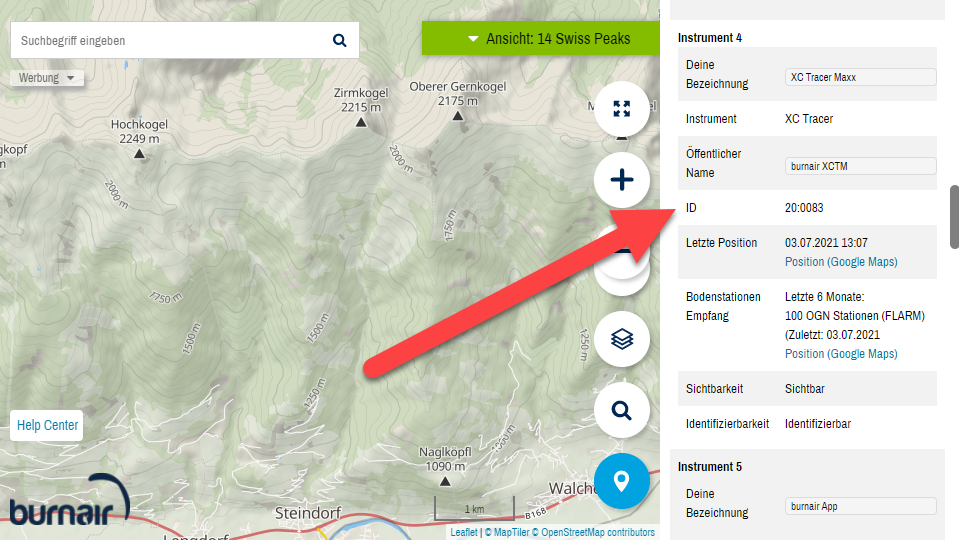The height and width of the screenshot is (540, 959).
Task: Click the burnair logo
Action: coord(69,500)
